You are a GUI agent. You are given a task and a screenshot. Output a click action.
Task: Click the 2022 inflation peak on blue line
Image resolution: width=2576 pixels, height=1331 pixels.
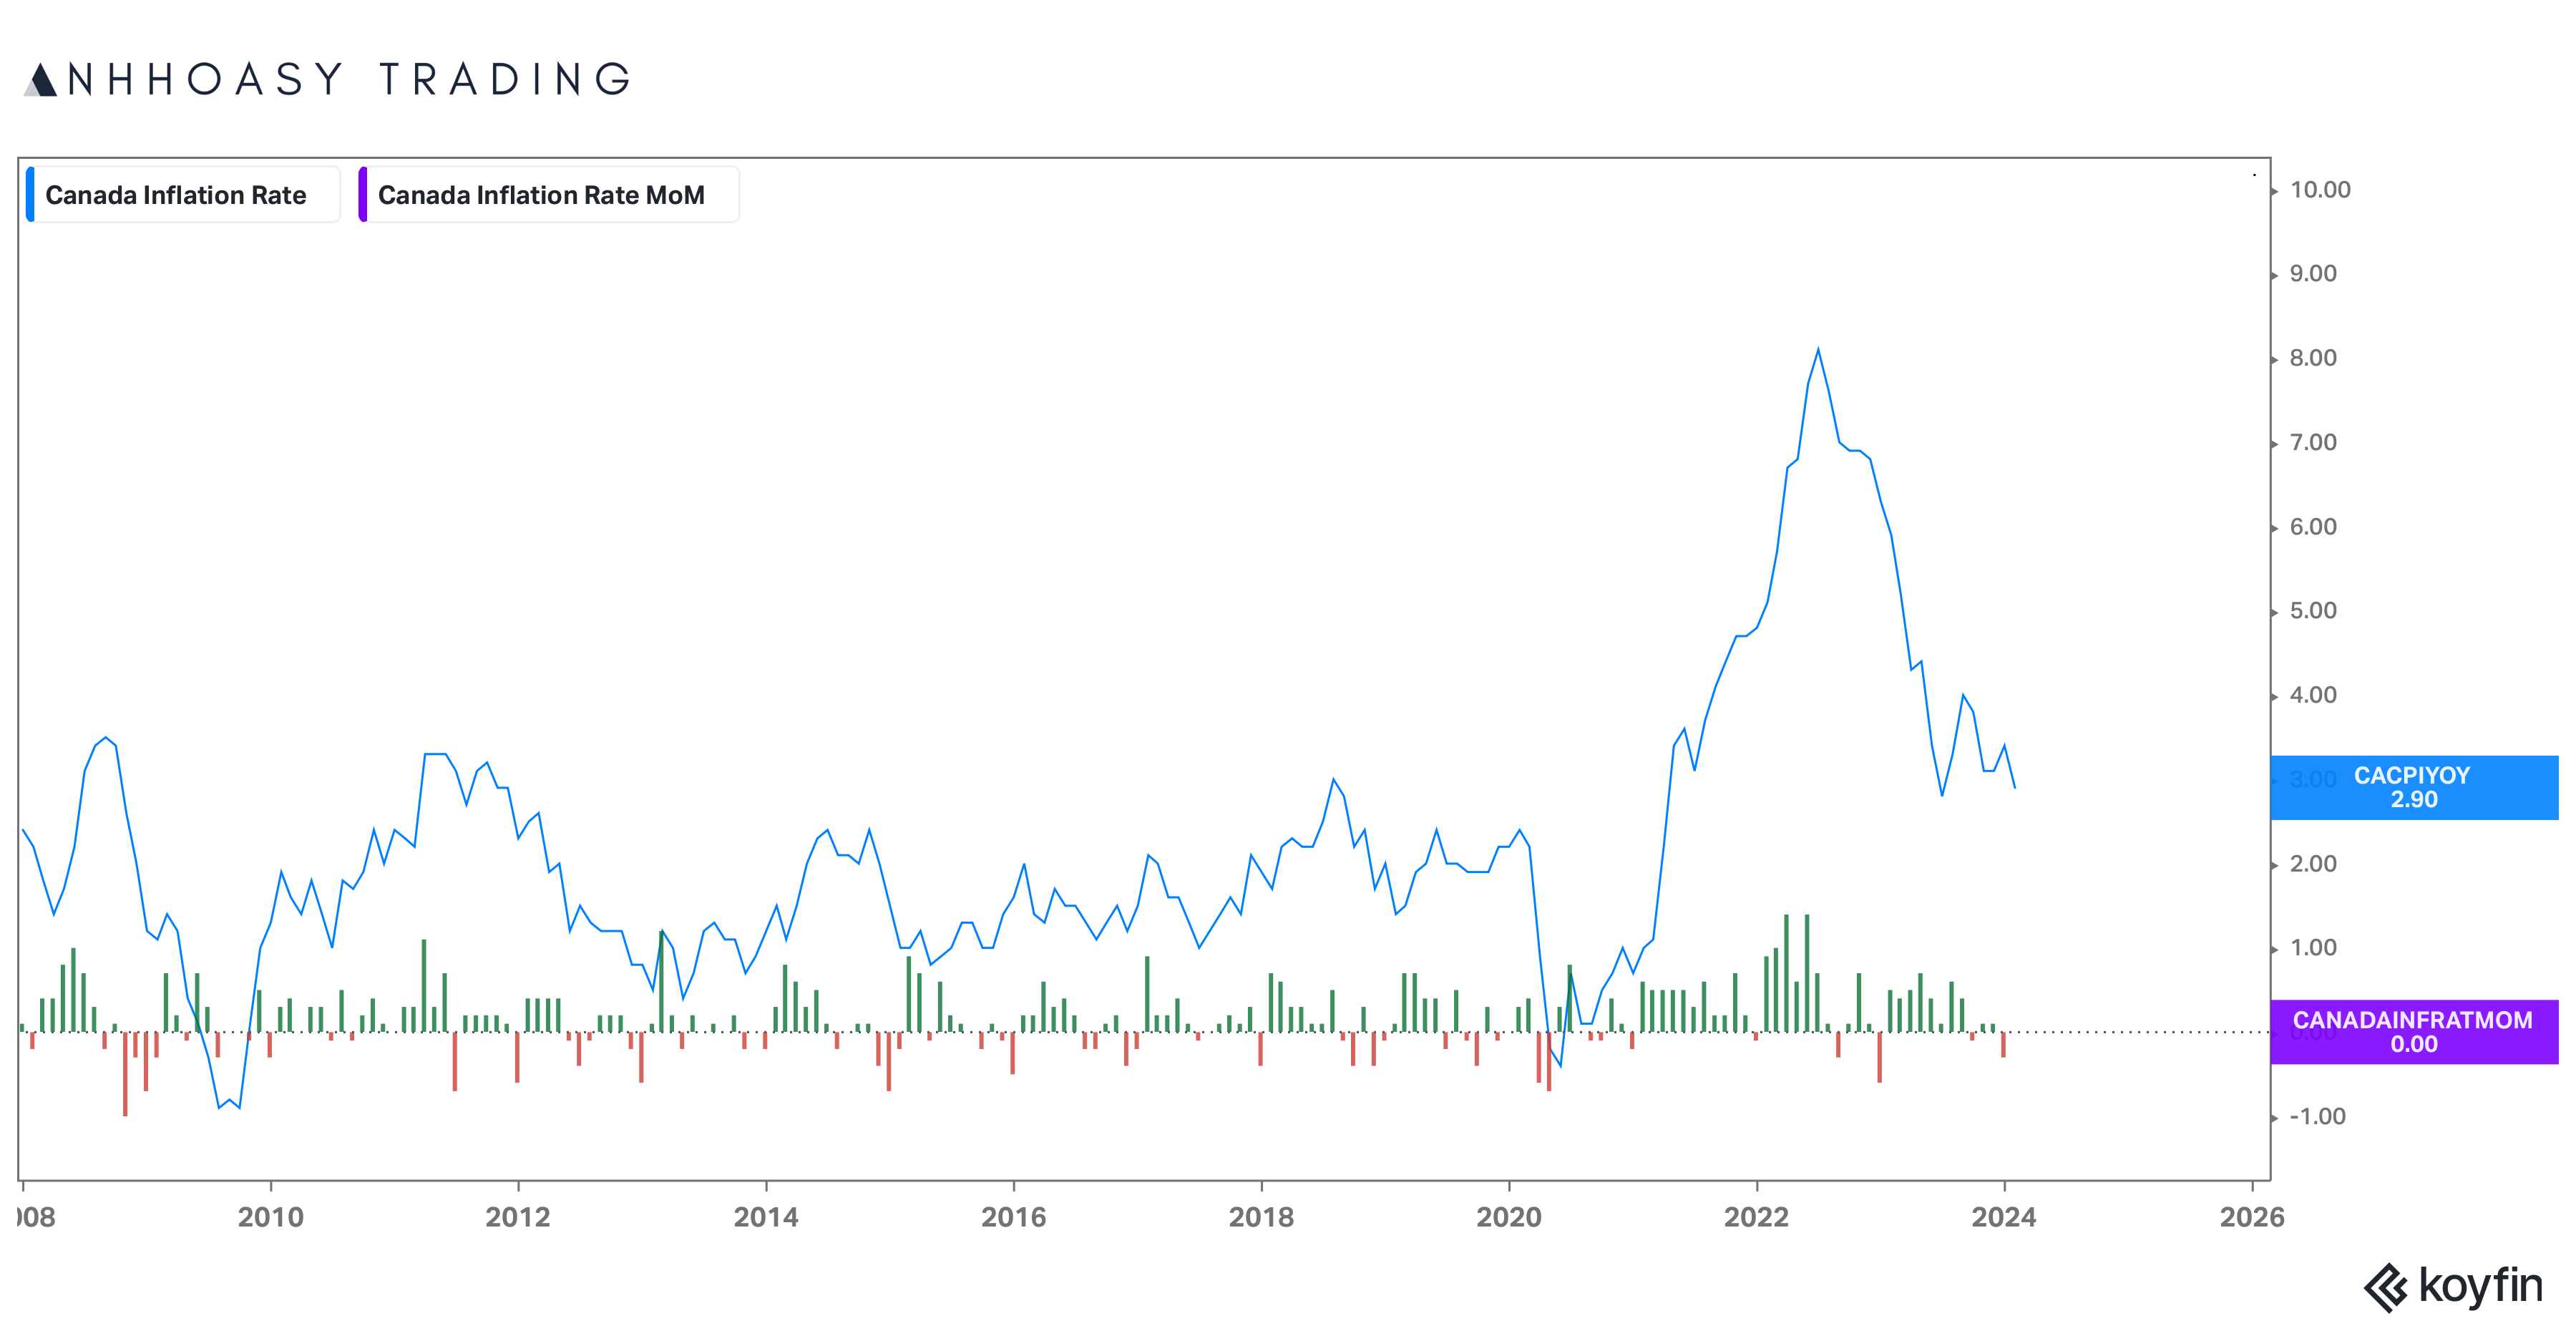tap(1818, 350)
